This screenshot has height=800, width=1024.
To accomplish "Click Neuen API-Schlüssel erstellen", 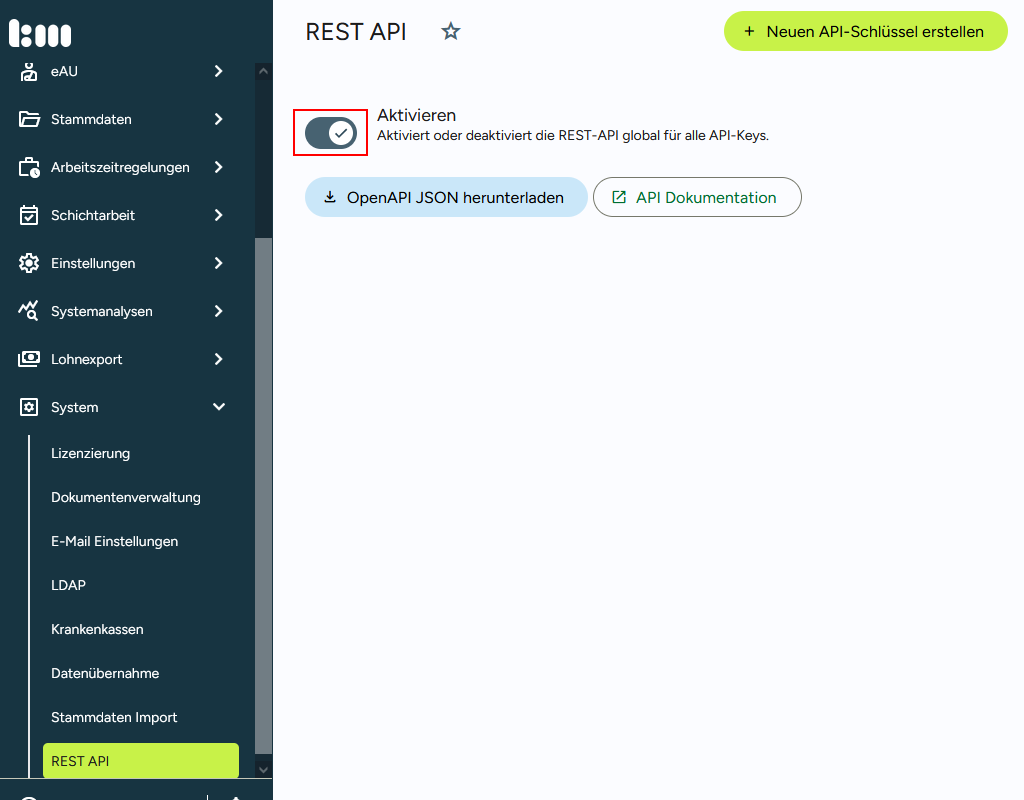I will [865, 31].
